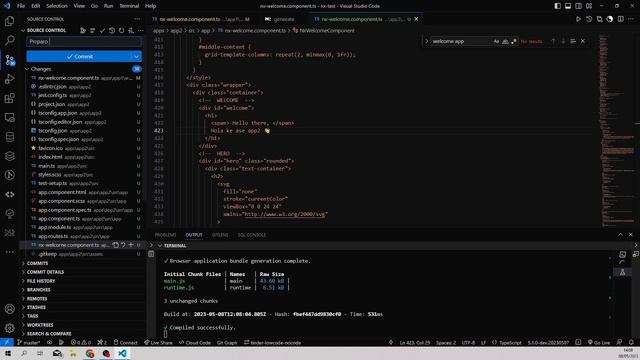Open the Run and Debug view
Viewport: 640px width, 360px height.
pos(9,79)
